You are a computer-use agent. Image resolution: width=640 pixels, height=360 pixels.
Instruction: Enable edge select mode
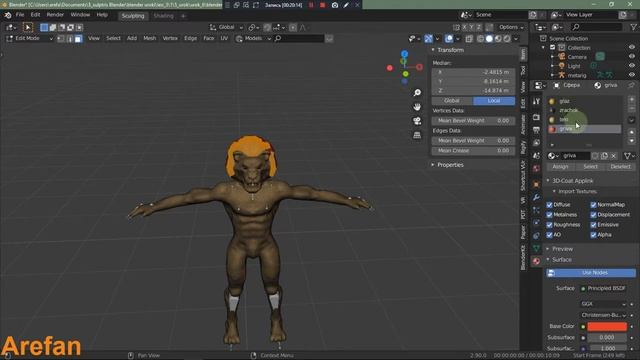coord(69,38)
